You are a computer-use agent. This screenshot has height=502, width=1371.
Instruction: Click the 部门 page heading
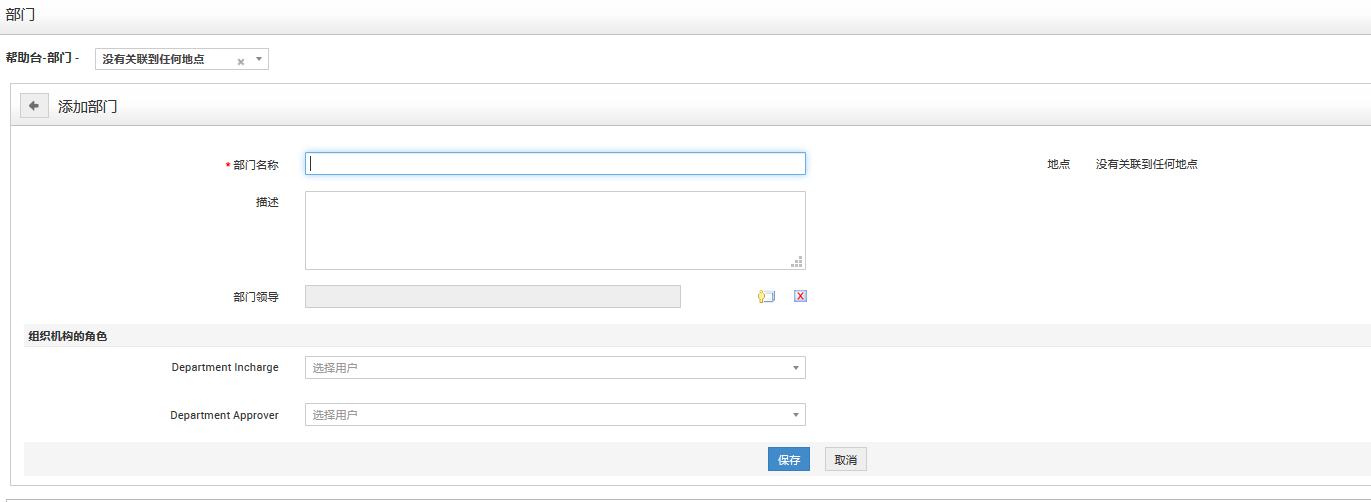tap(21, 14)
